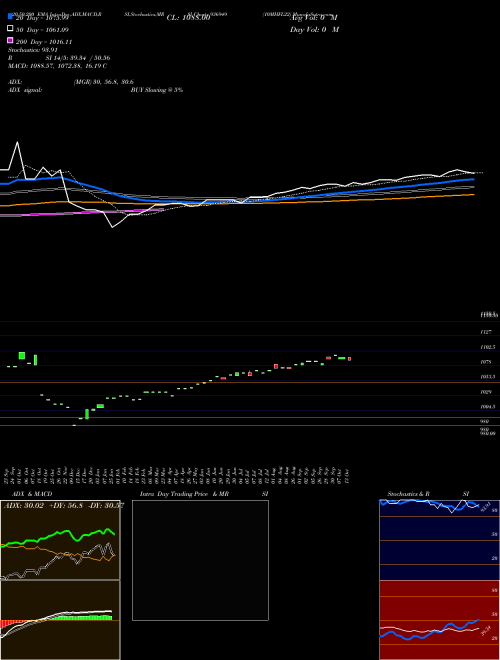Click the 'Avg Vol: 0 M' label
The height and width of the screenshot is (660, 500).
[314, 18]
